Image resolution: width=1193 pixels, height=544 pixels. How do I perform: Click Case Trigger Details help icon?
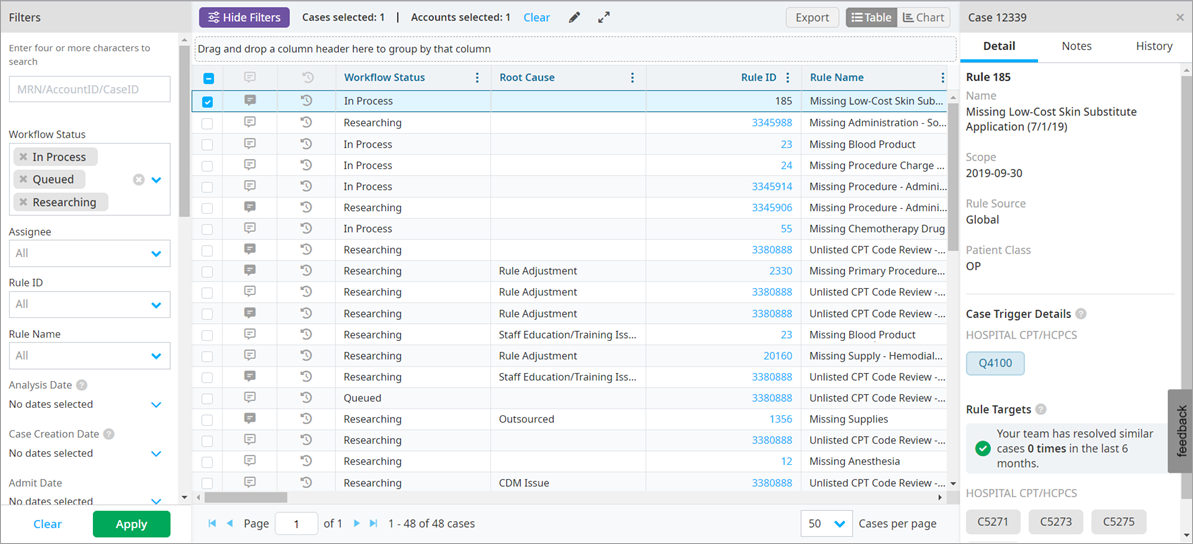(1080, 314)
